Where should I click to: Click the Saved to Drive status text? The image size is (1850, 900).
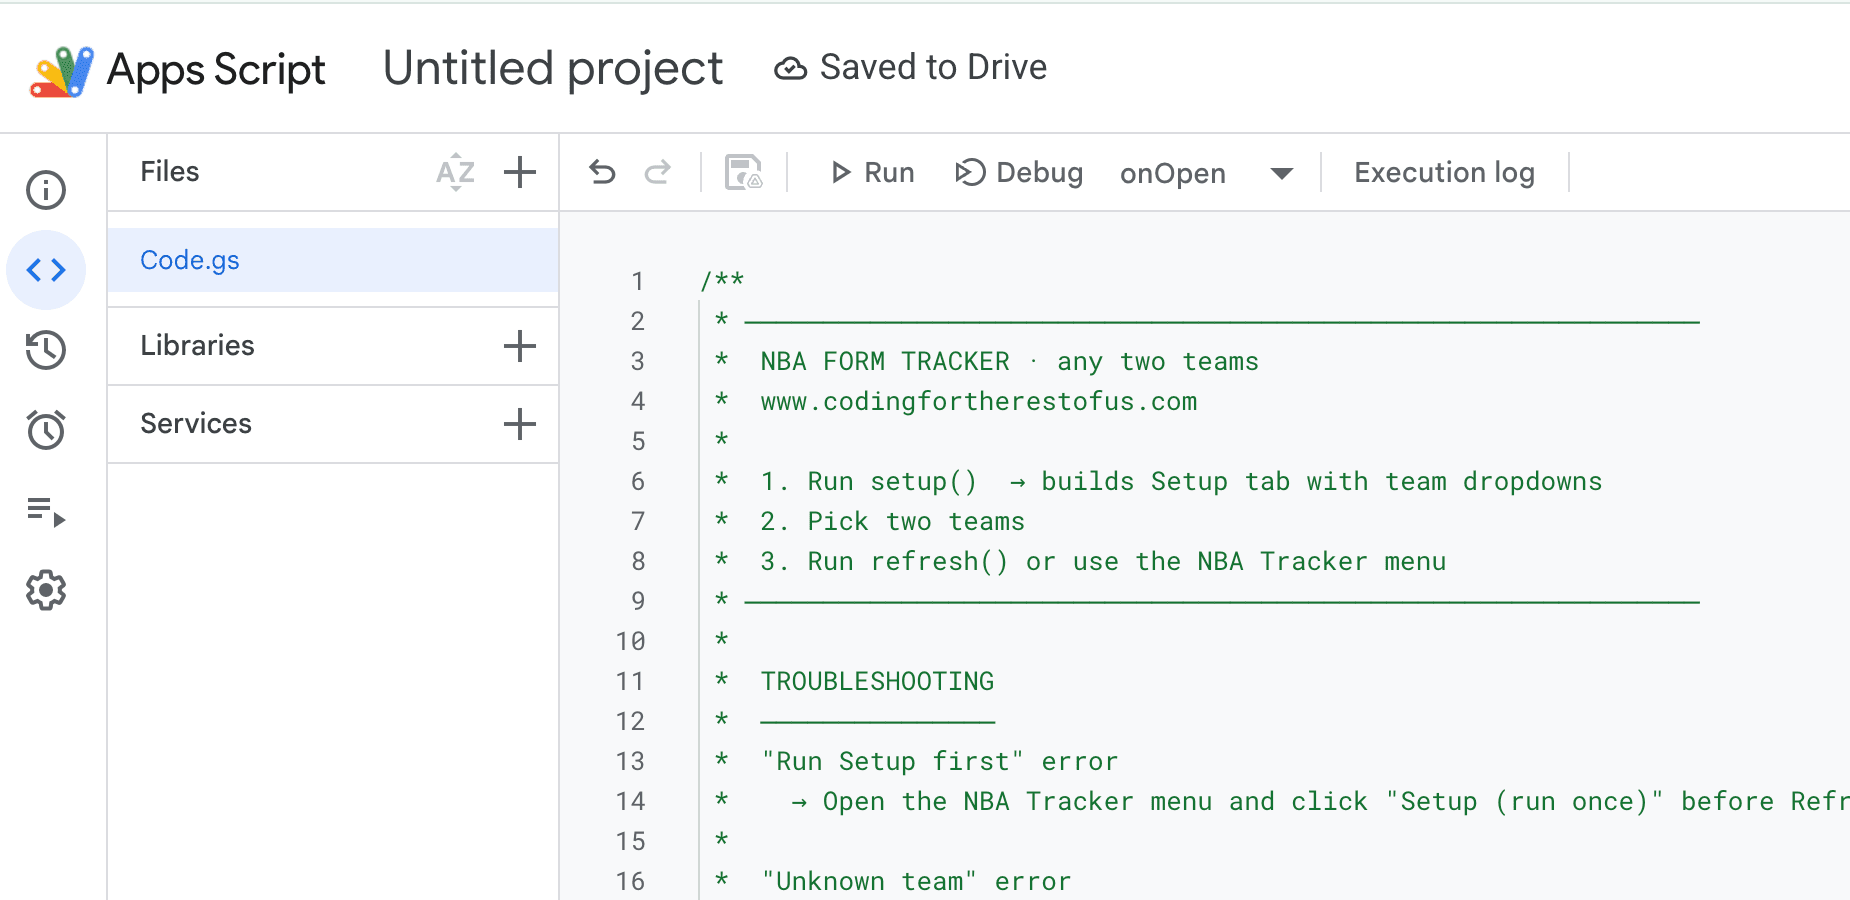coord(933,68)
